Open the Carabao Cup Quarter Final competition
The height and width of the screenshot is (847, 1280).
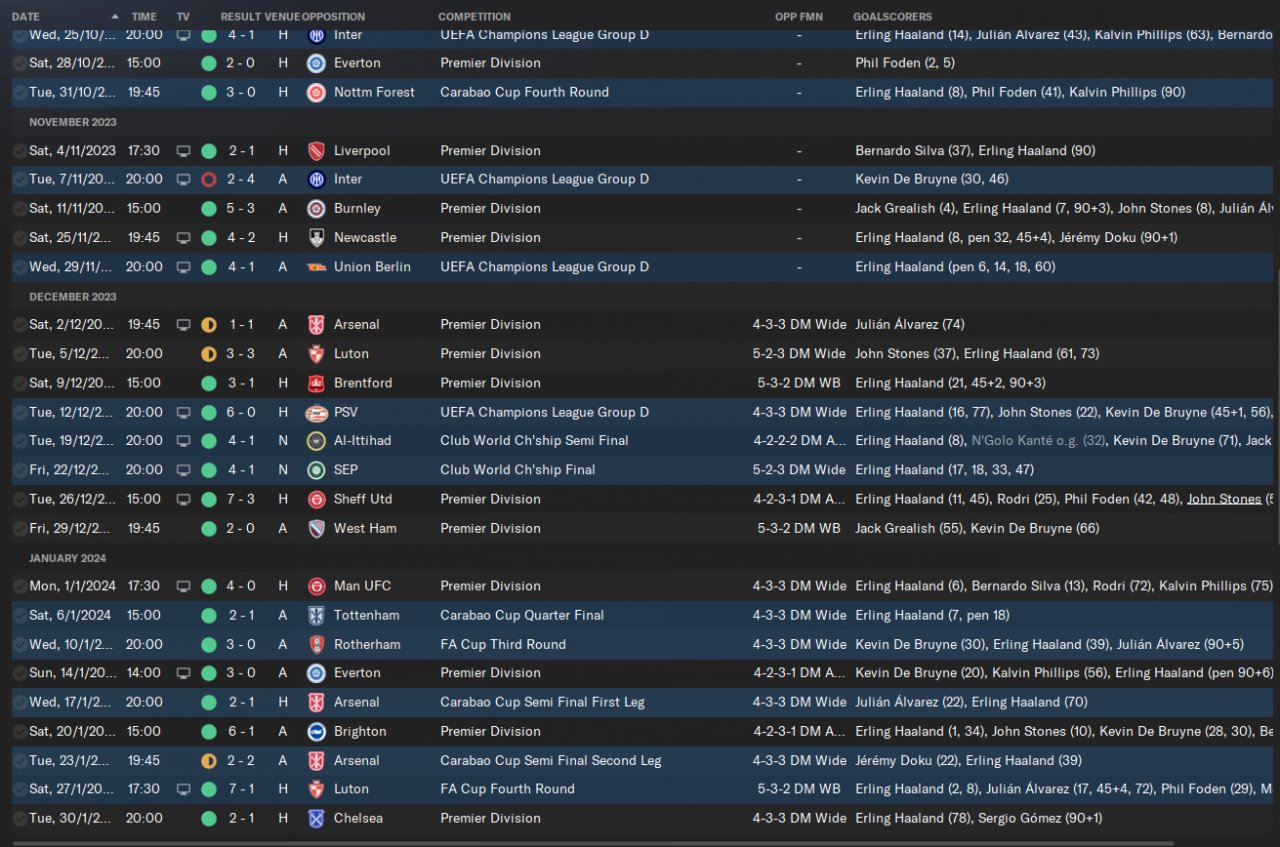click(x=522, y=615)
